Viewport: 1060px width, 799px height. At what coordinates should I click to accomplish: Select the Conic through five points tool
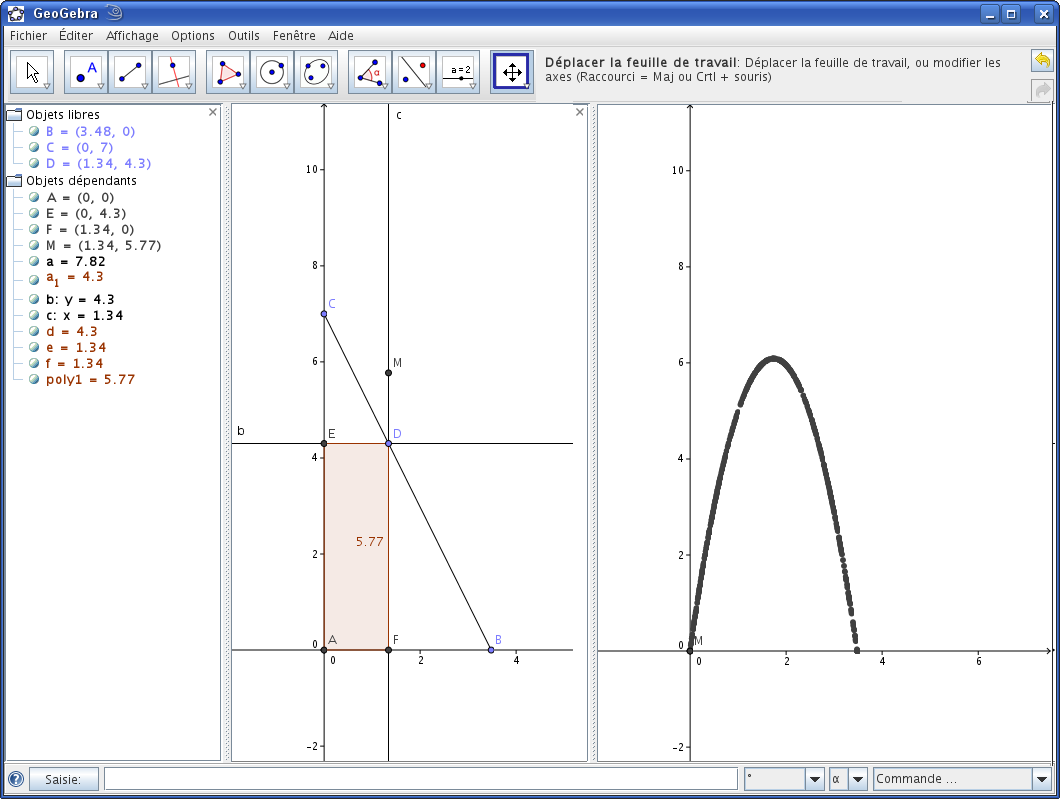316,72
